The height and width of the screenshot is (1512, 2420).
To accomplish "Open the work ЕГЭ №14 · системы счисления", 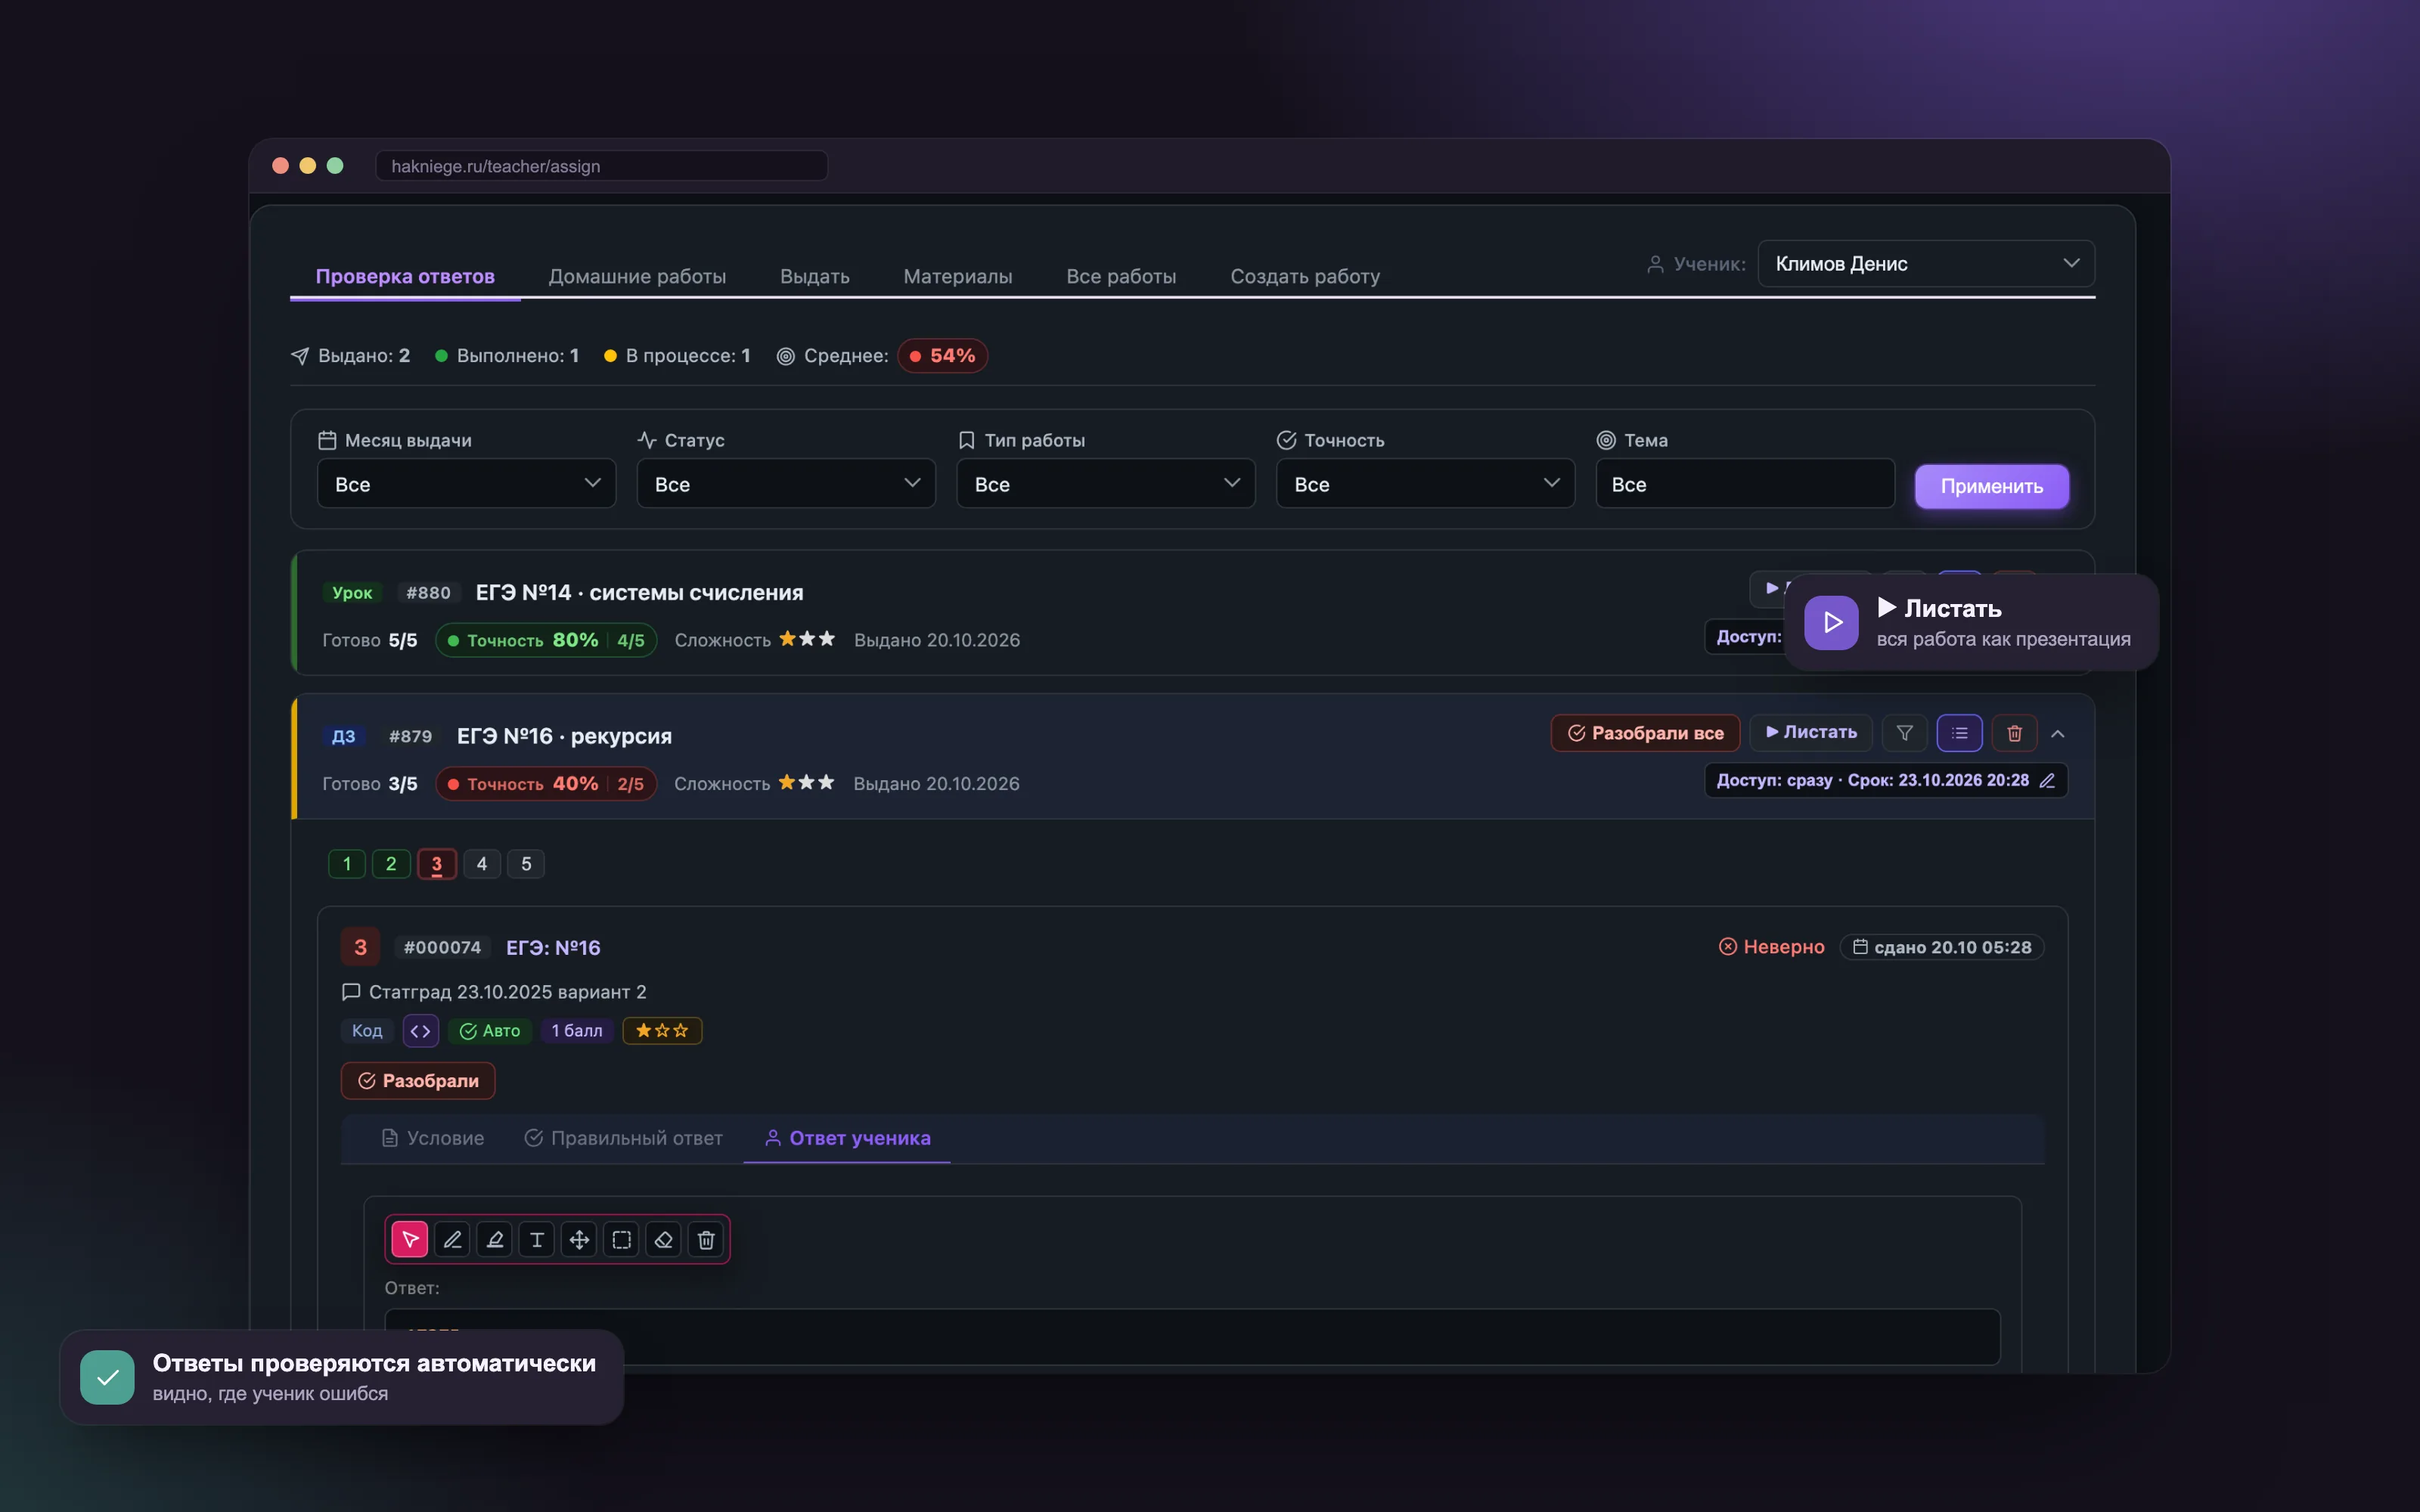I will pyautogui.click(x=639, y=593).
